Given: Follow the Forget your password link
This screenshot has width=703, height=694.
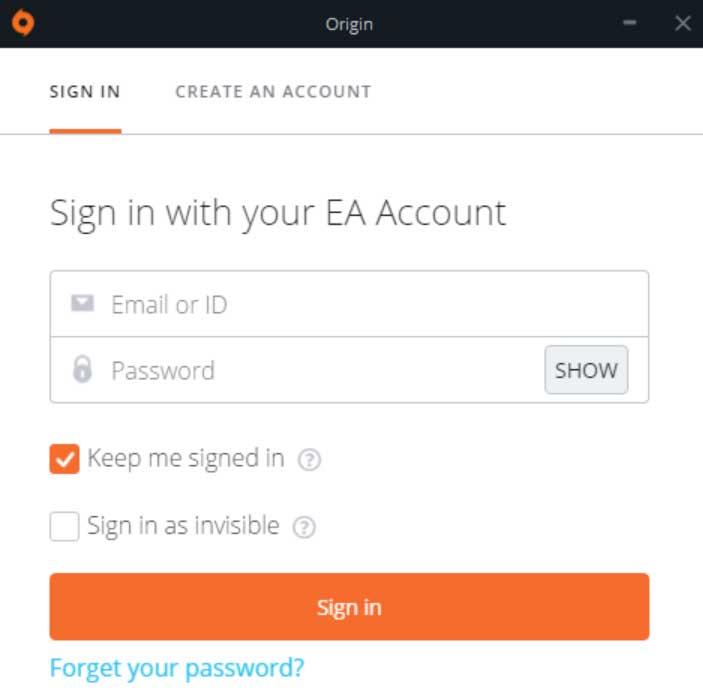Looking at the screenshot, I should 177,668.
